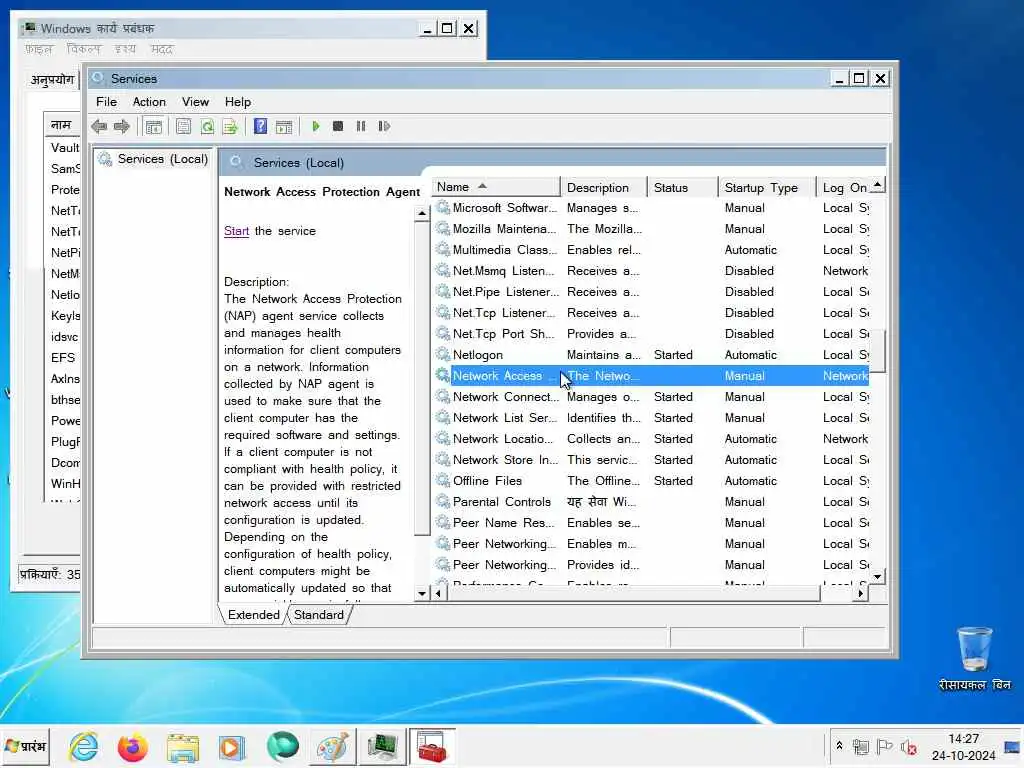Image resolution: width=1024 pixels, height=768 pixels.
Task: Click services list horizontal scroll left arrow
Action: (x=438, y=593)
